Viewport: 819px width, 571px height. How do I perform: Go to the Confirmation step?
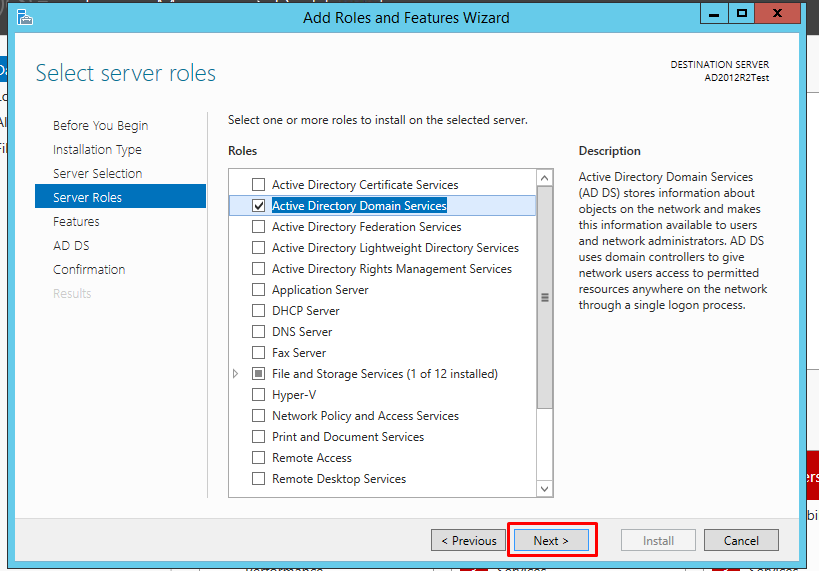89,270
